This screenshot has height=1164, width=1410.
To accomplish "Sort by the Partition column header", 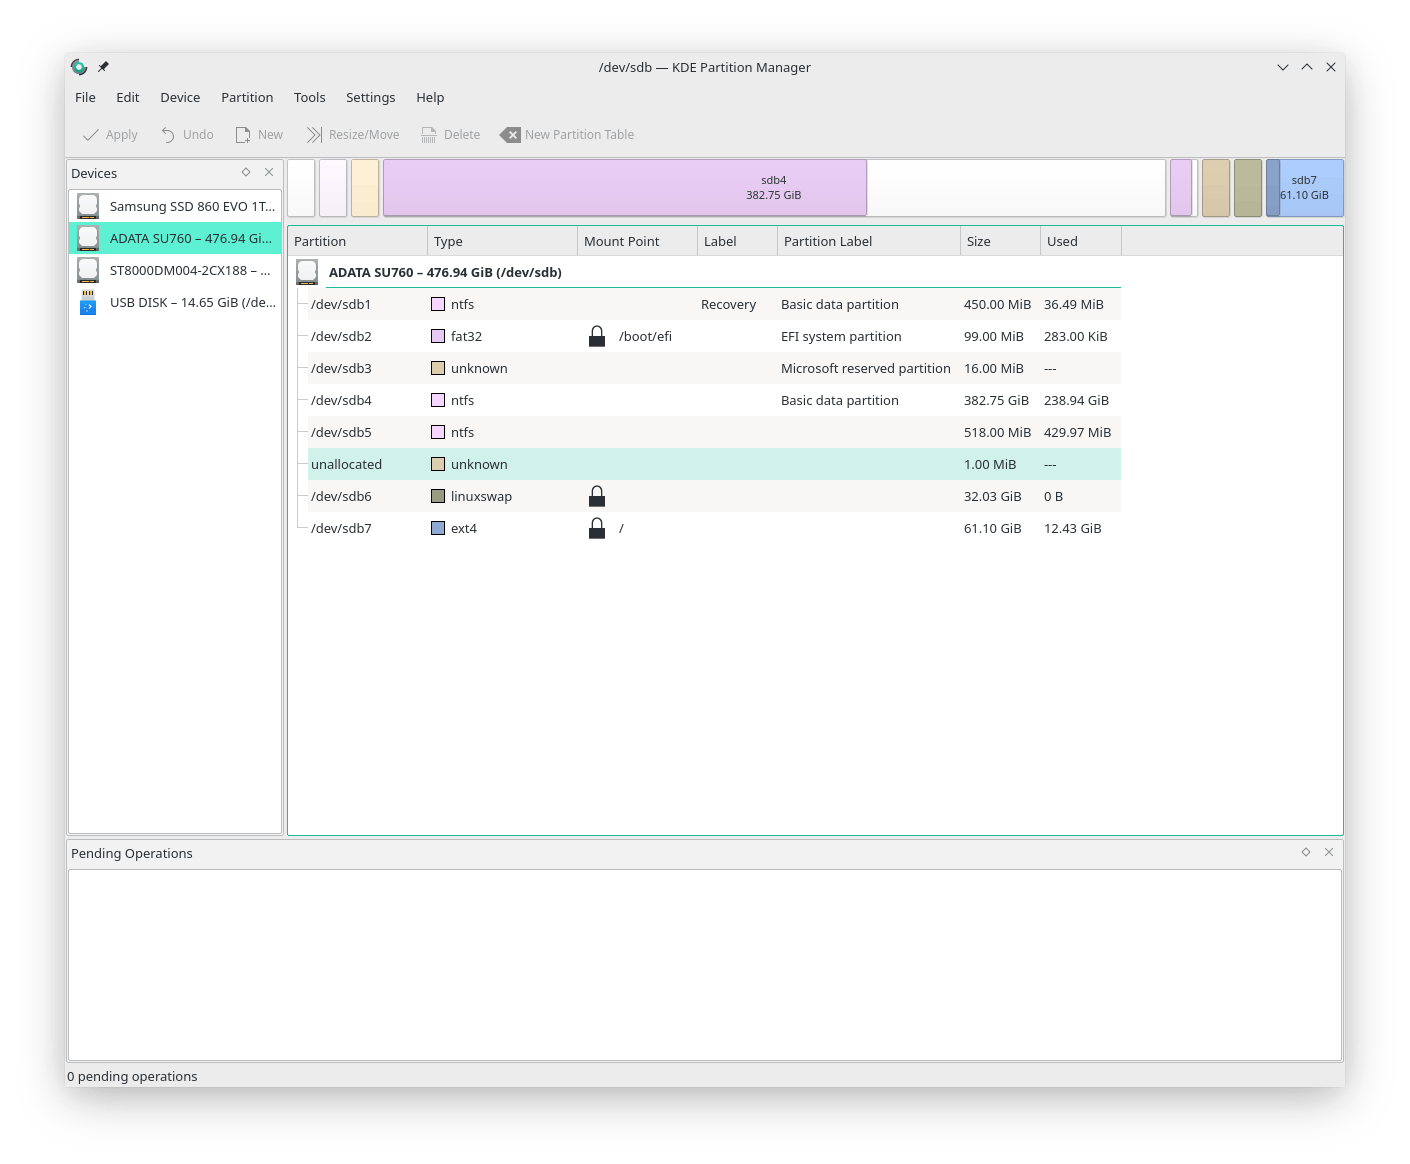I will 358,241.
